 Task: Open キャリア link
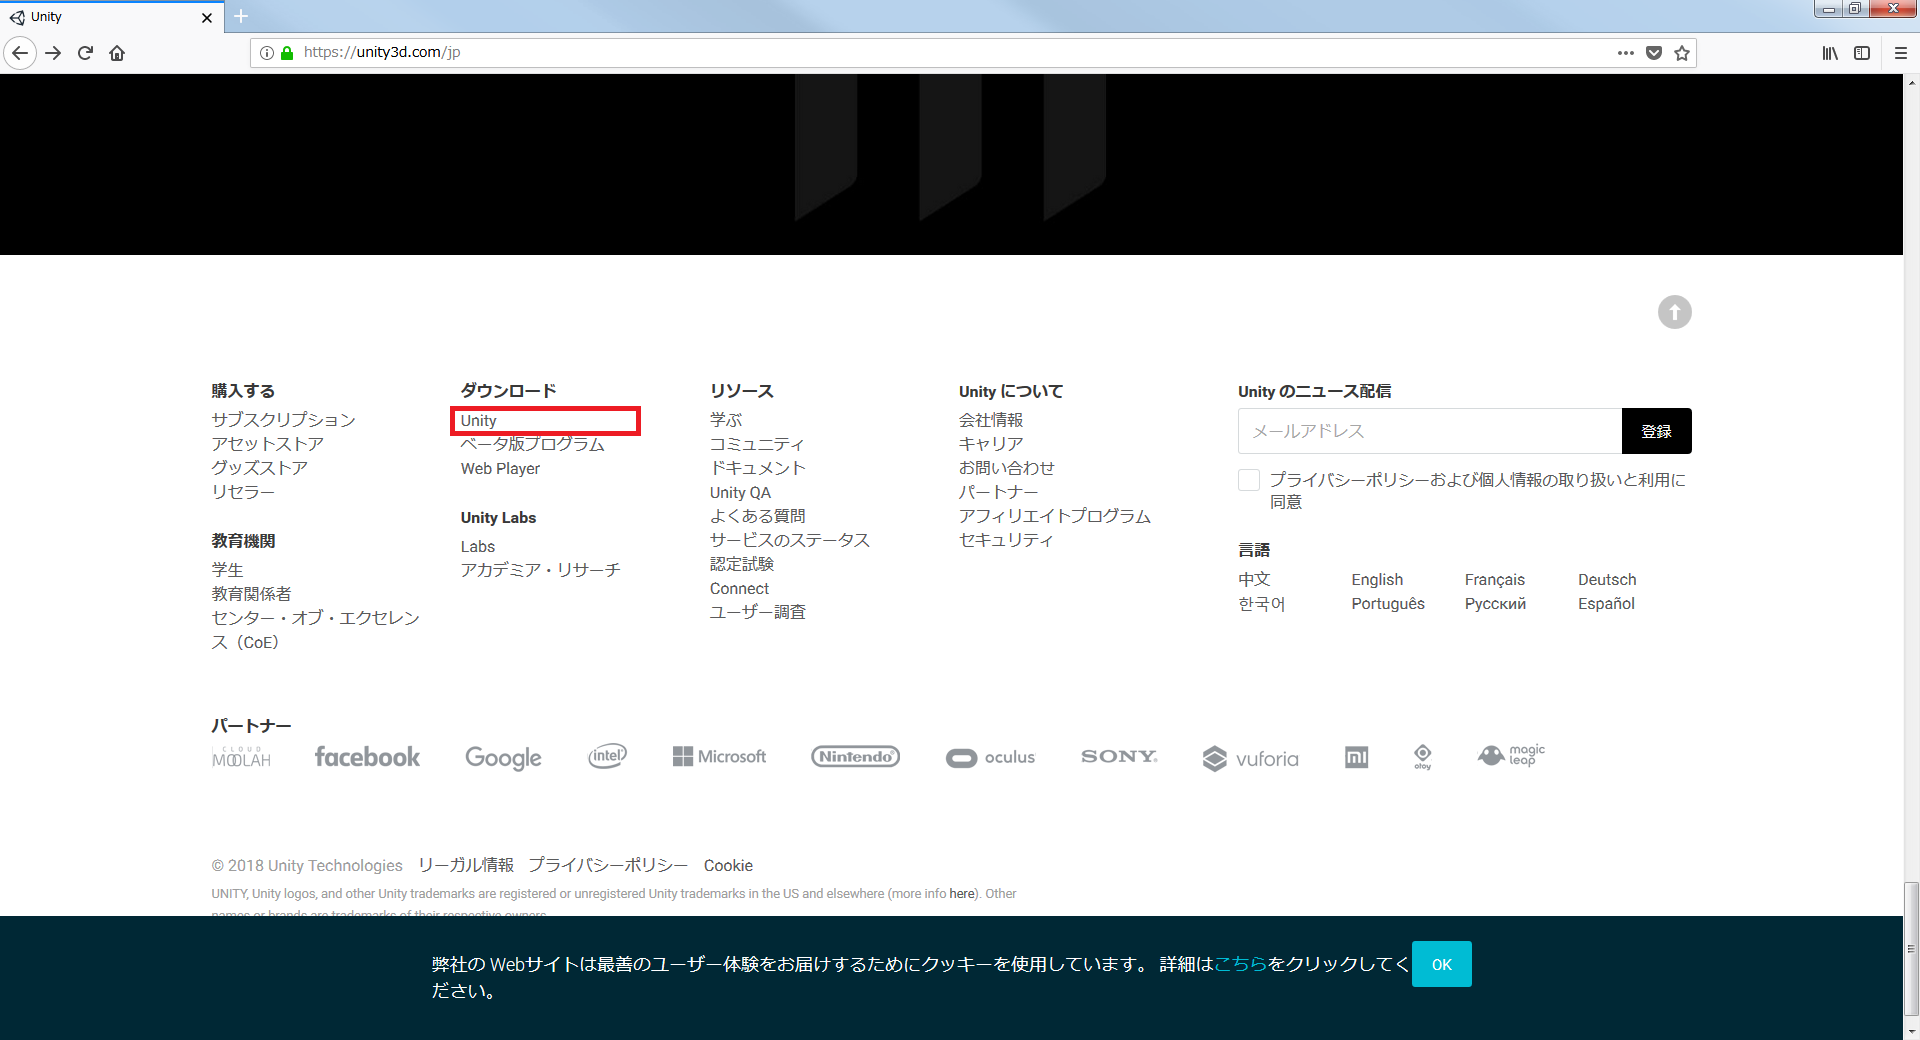tap(991, 444)
